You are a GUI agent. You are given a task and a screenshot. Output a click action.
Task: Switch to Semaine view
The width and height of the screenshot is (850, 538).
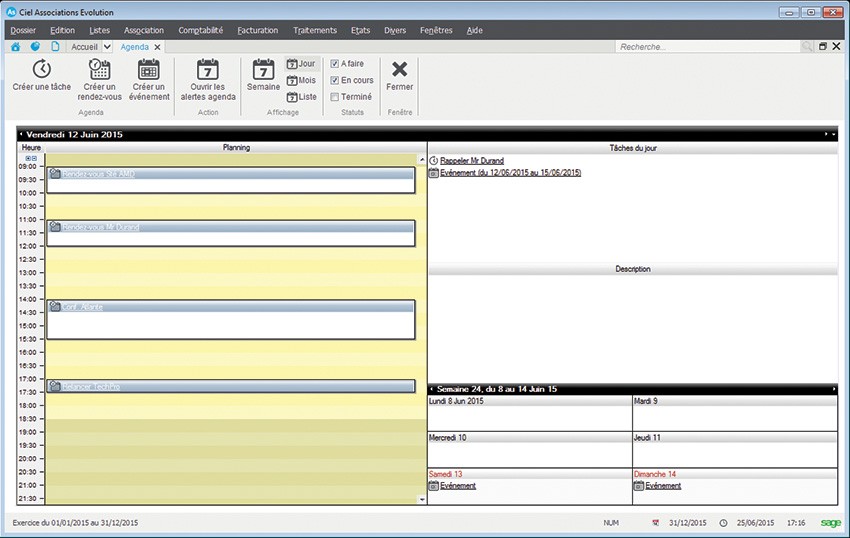263,69
